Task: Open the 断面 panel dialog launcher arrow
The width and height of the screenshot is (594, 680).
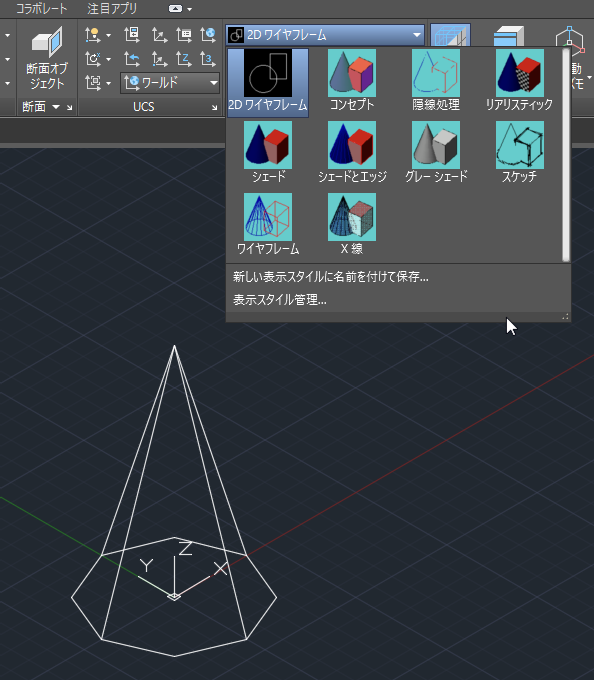Action: point(69,107)
